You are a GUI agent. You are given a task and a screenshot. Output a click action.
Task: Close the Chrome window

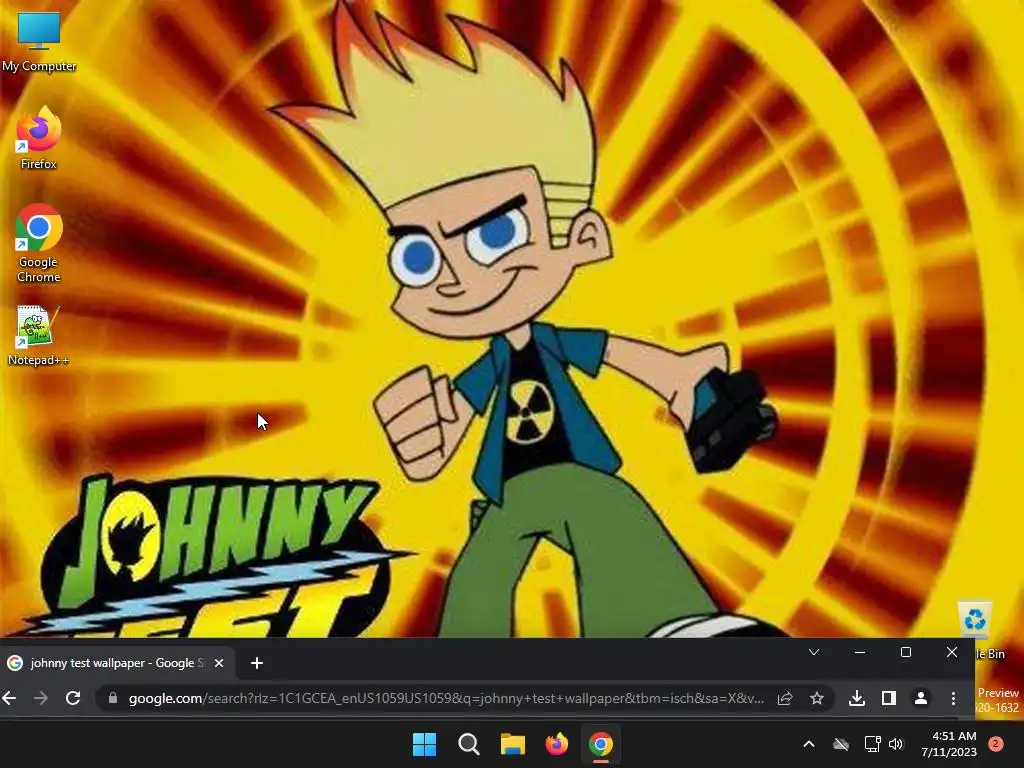(x=952, y=652)
